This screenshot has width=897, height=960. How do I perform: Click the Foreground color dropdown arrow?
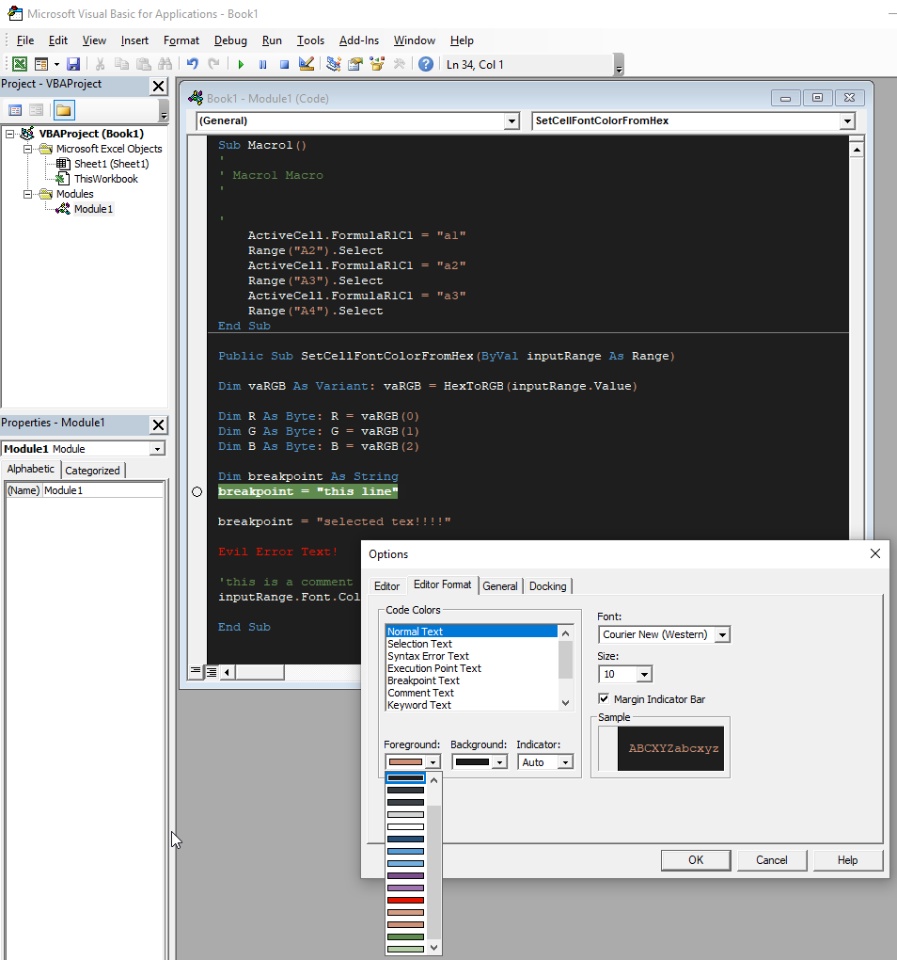433,762
